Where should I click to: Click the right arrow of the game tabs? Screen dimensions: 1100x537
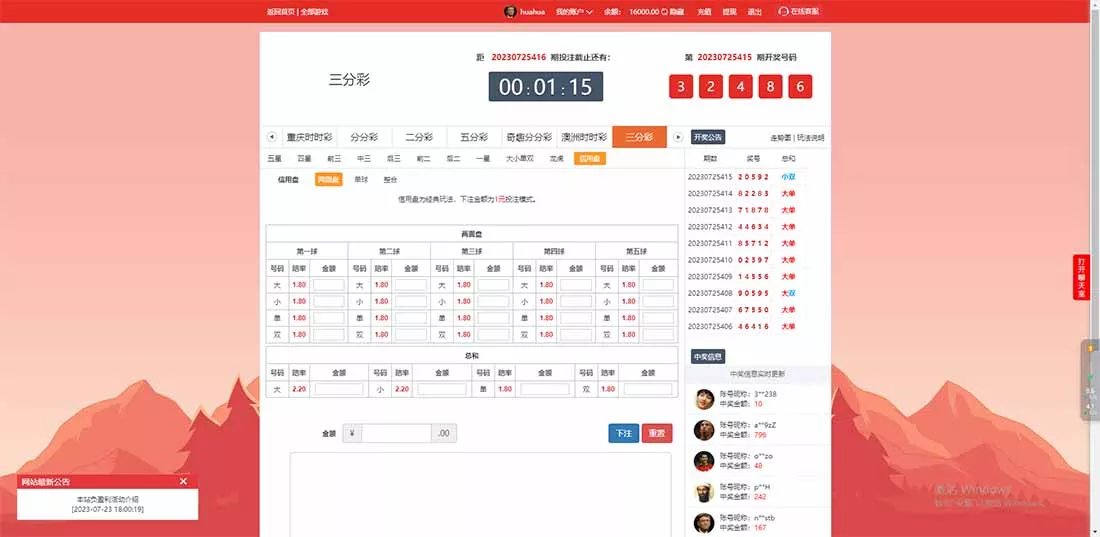678,137
